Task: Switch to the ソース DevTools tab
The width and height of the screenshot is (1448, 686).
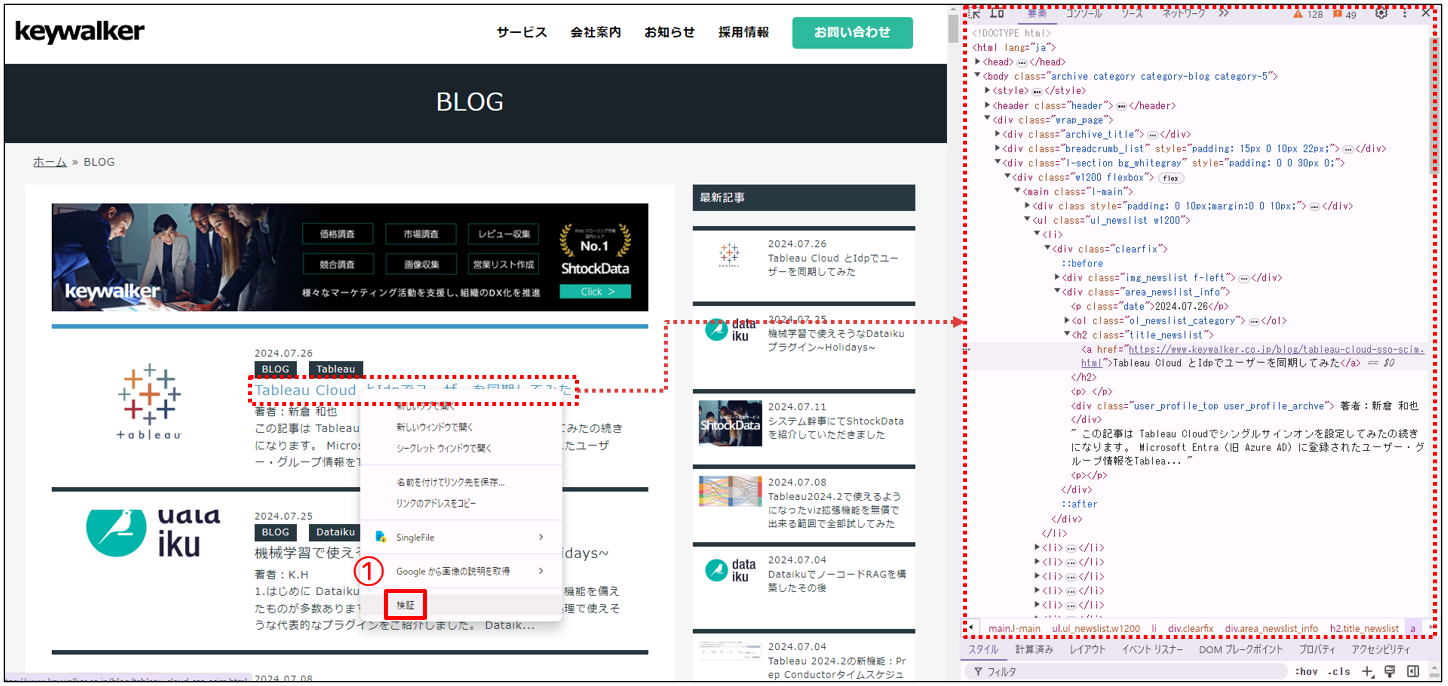Action: 1132,13
